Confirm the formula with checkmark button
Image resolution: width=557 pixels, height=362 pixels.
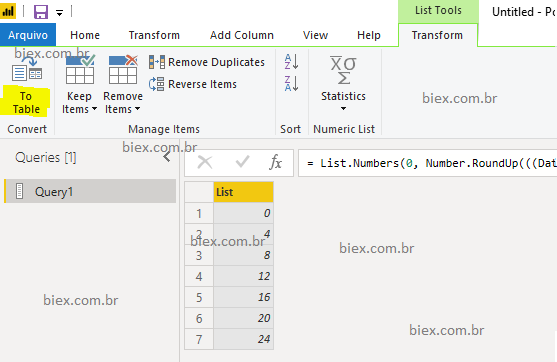coord(242,162)
